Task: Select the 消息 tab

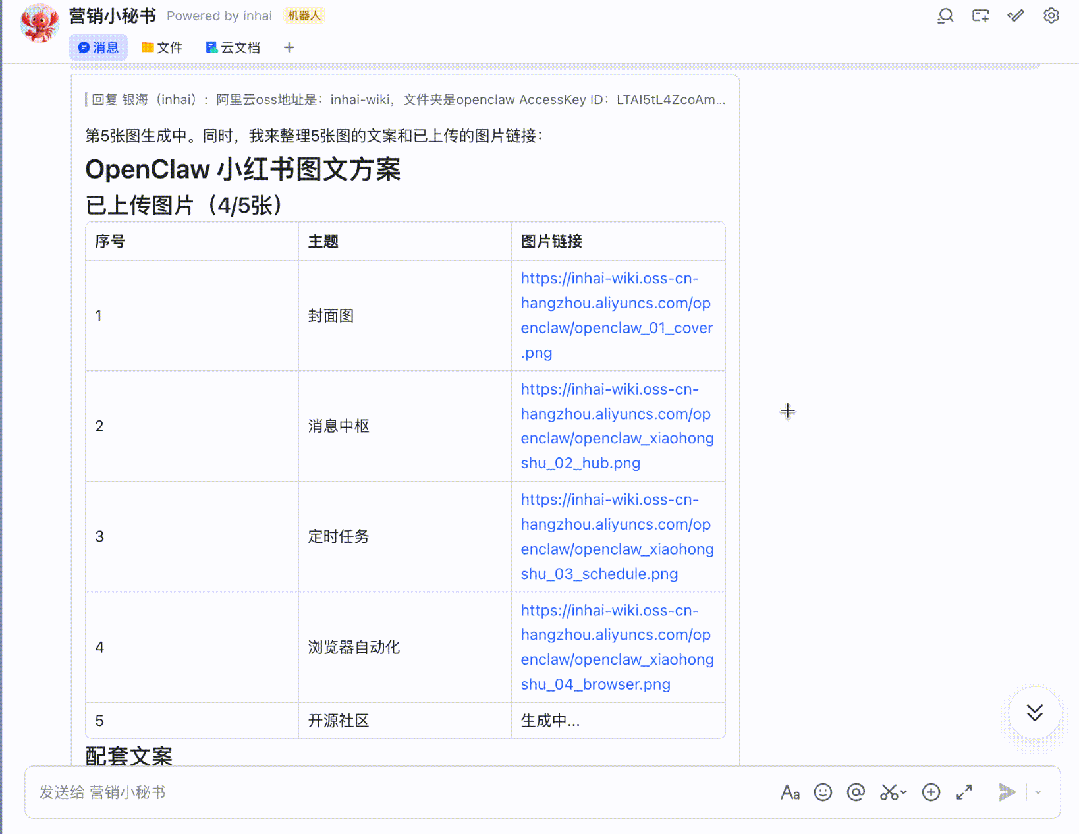Action: click(98, 47)
